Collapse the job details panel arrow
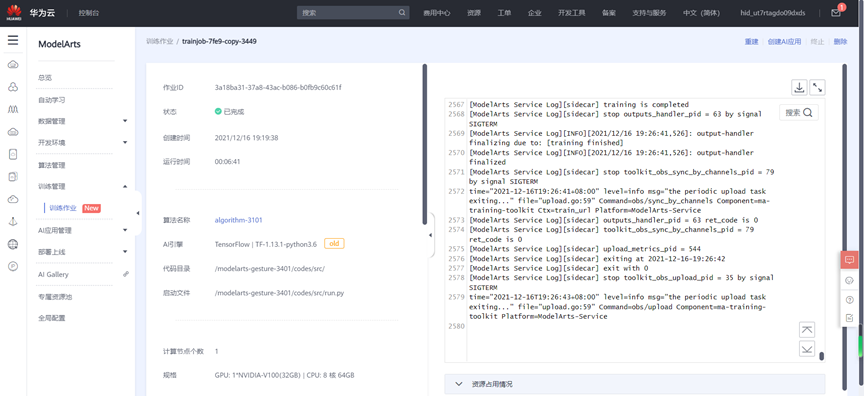Viewport: 864px width, 396px height. [430, 235]
